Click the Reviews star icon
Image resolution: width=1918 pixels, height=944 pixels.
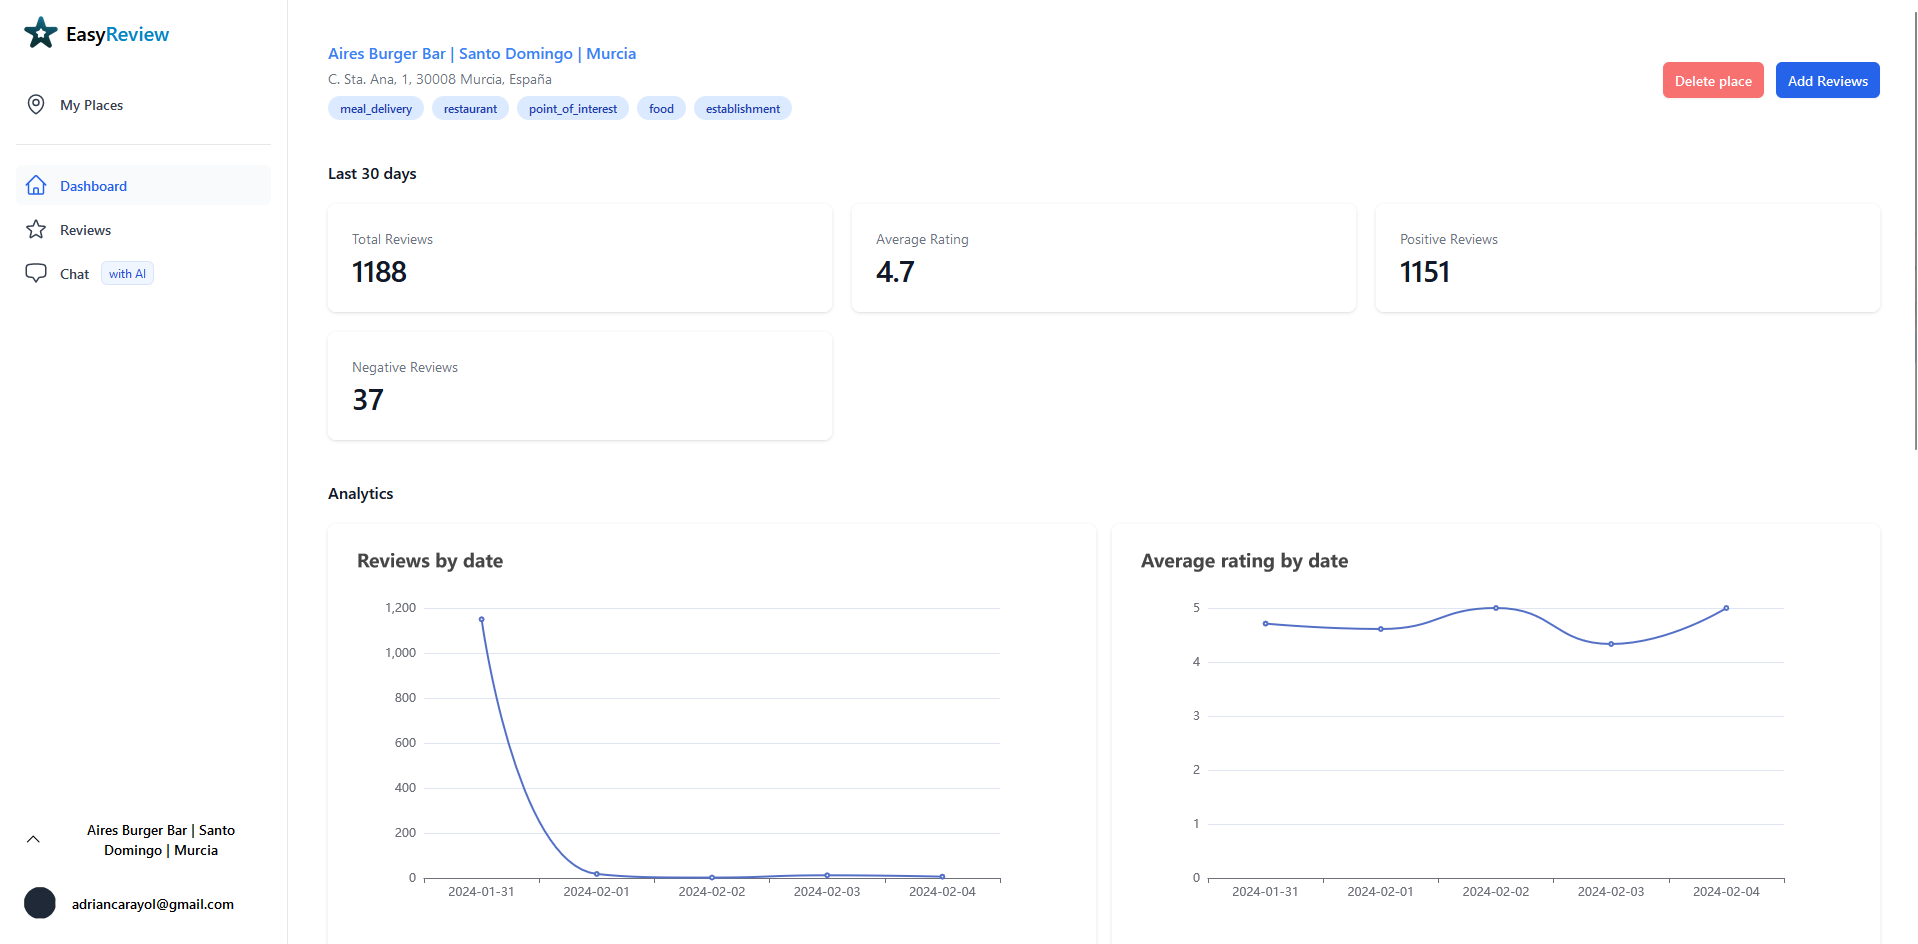coord(36,230)
